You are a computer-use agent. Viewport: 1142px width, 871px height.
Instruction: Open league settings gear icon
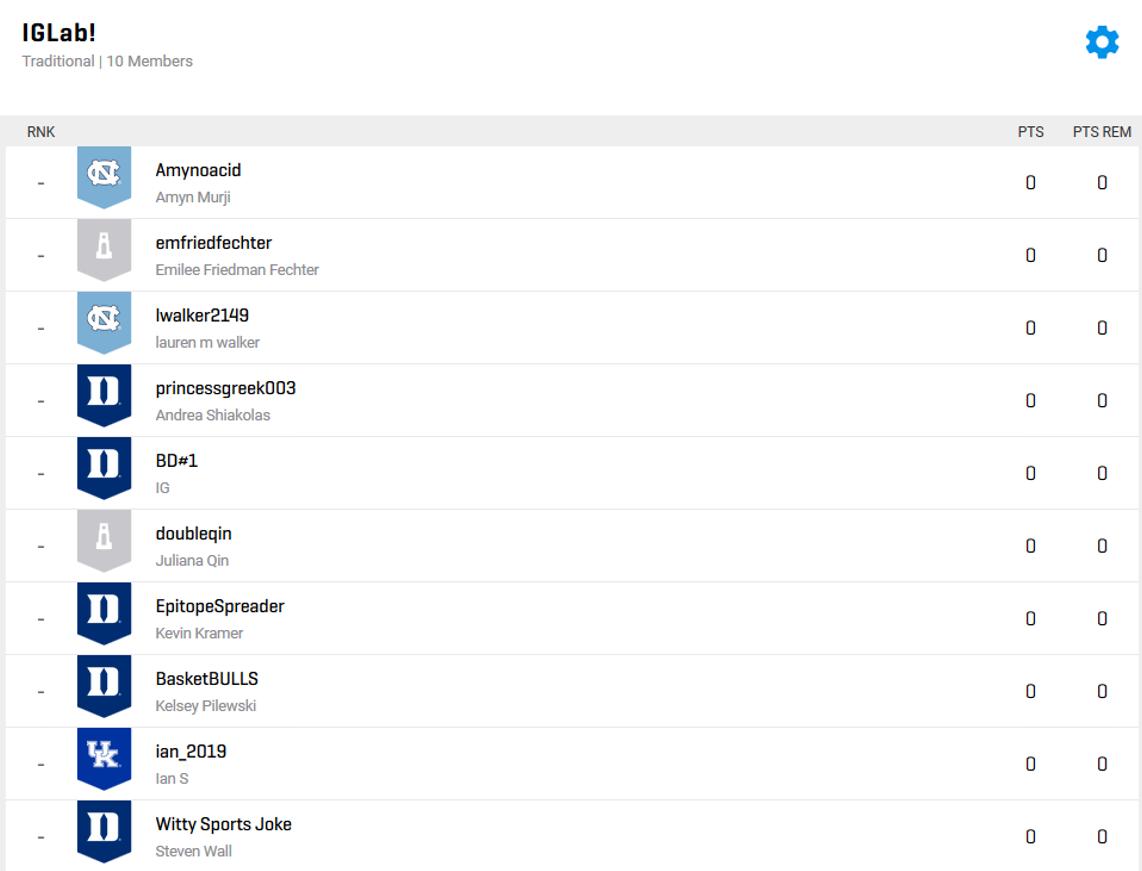(1102, 42)
